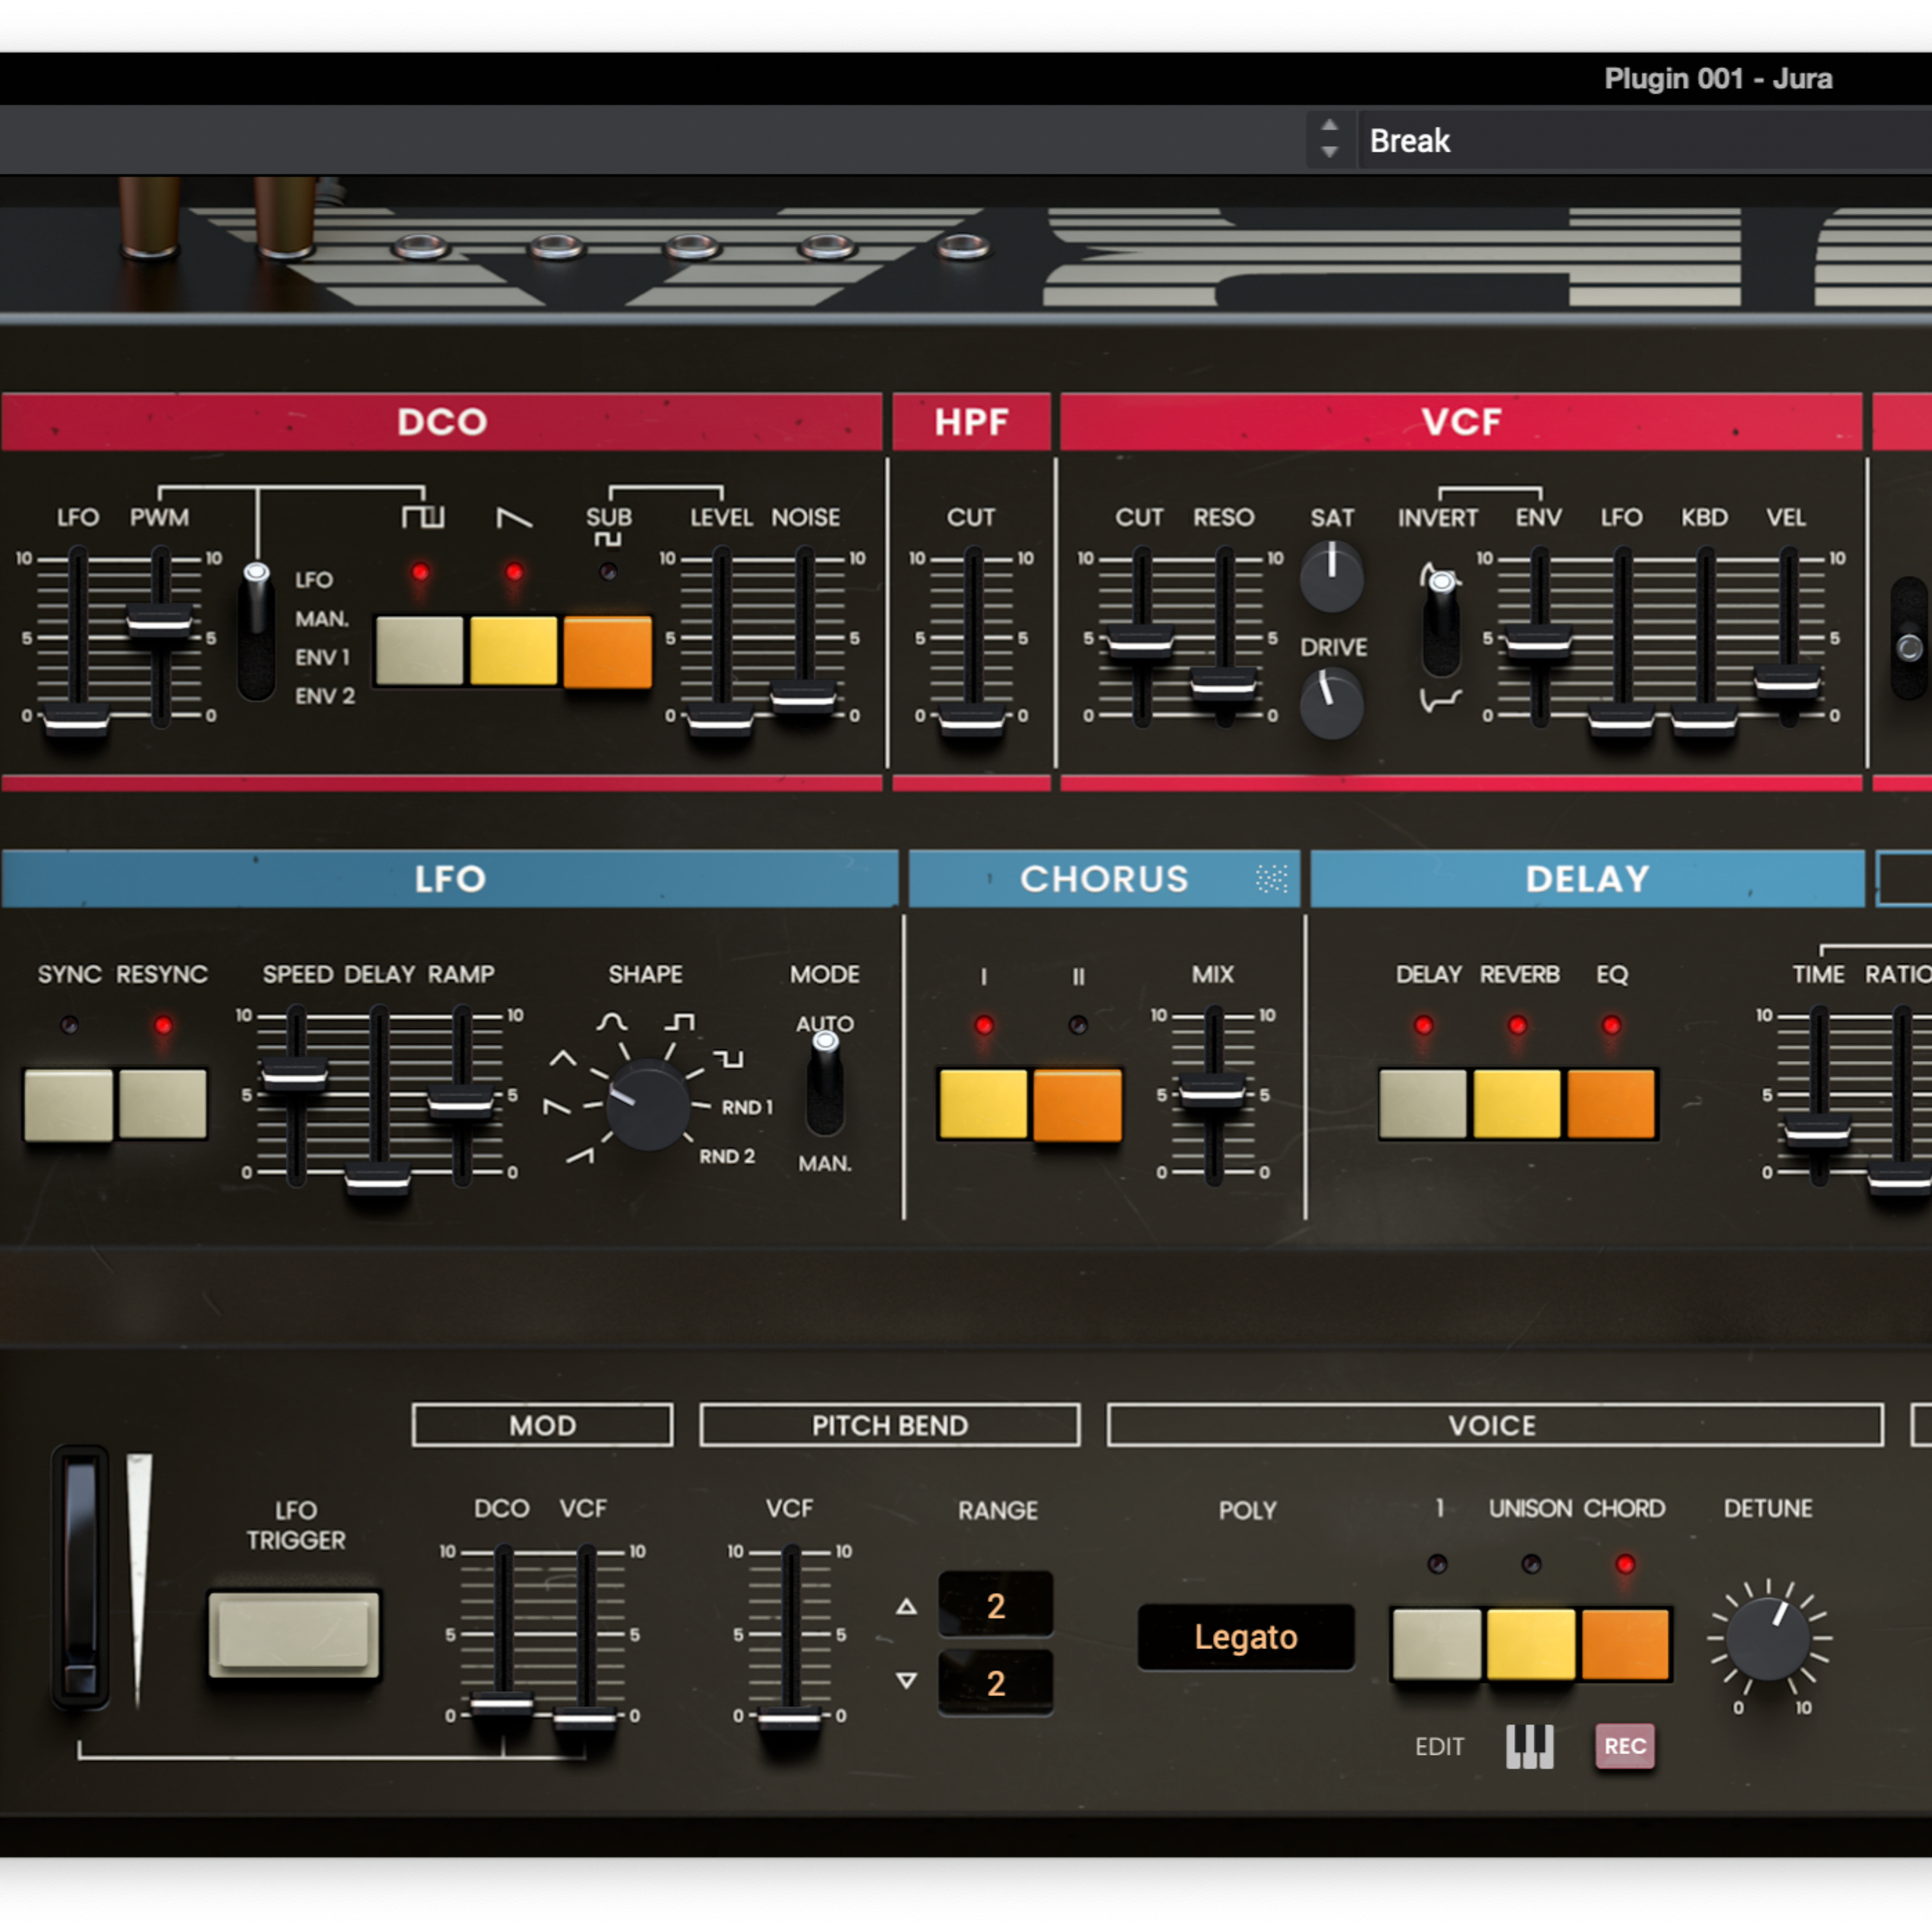This screenshot has width=1932, height=1932.
Task: Click the DETUNE knob in VOICE
Action: (x=1768, y=1640)
